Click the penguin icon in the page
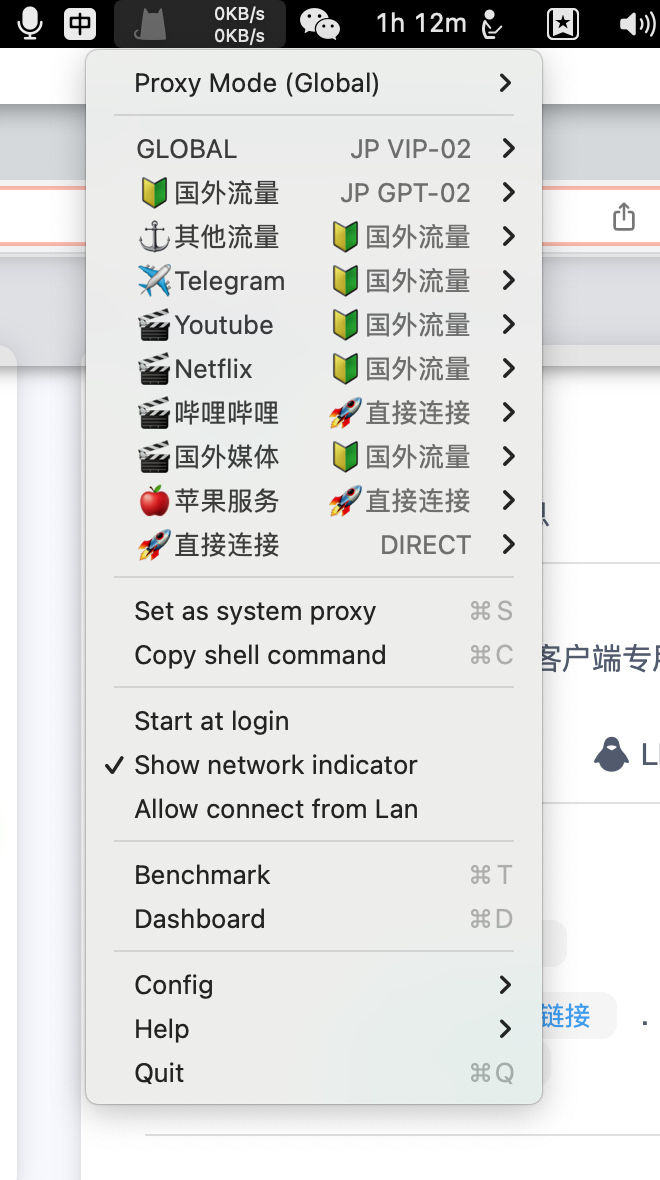 [x=611, y=755]
